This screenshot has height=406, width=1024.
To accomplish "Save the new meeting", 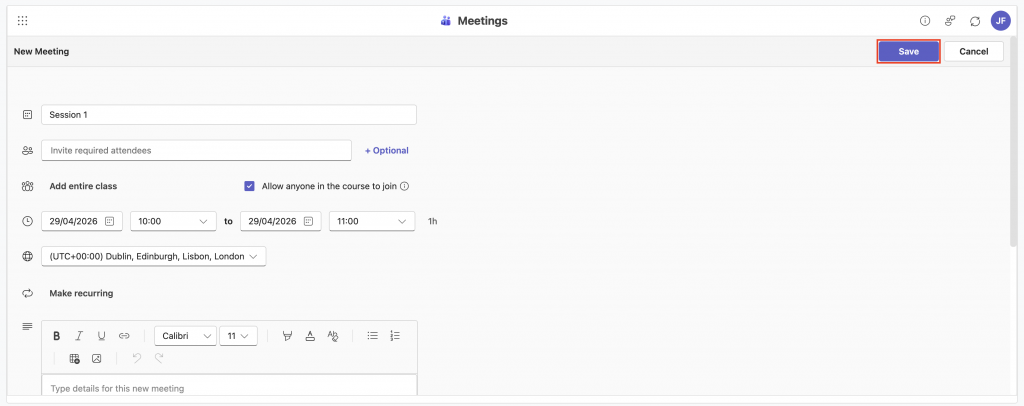I will click(x=908, y=51).
